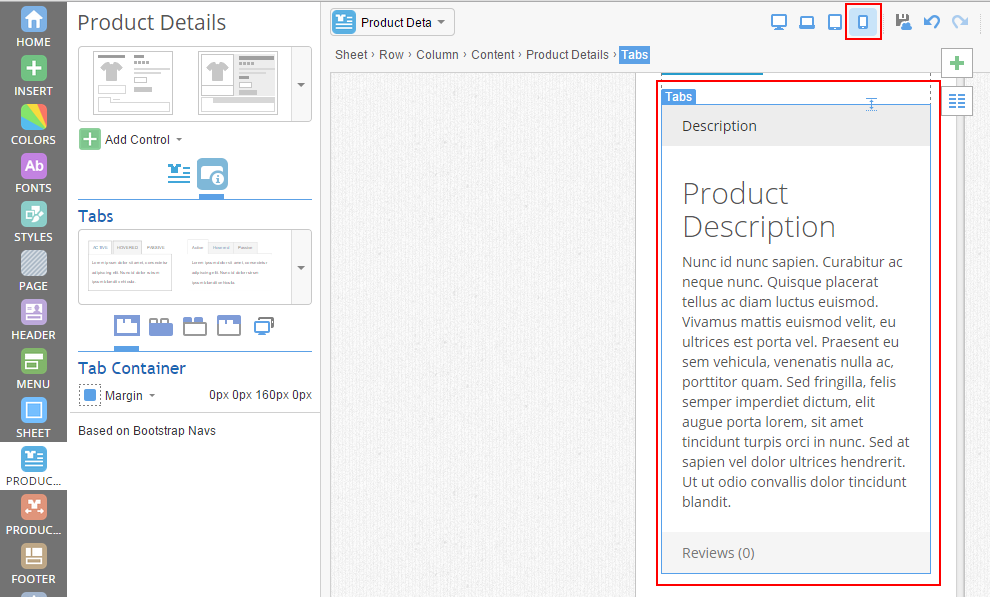Viewport: 990px width, 597px height.
Task: Go to Row in breadcrumb
Action: (x=391, y=55)
